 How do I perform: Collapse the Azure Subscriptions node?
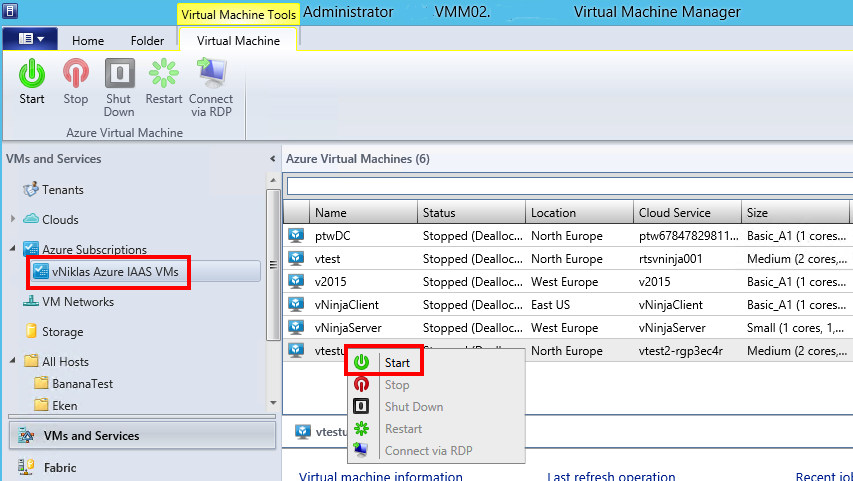[x=13, y=249]
